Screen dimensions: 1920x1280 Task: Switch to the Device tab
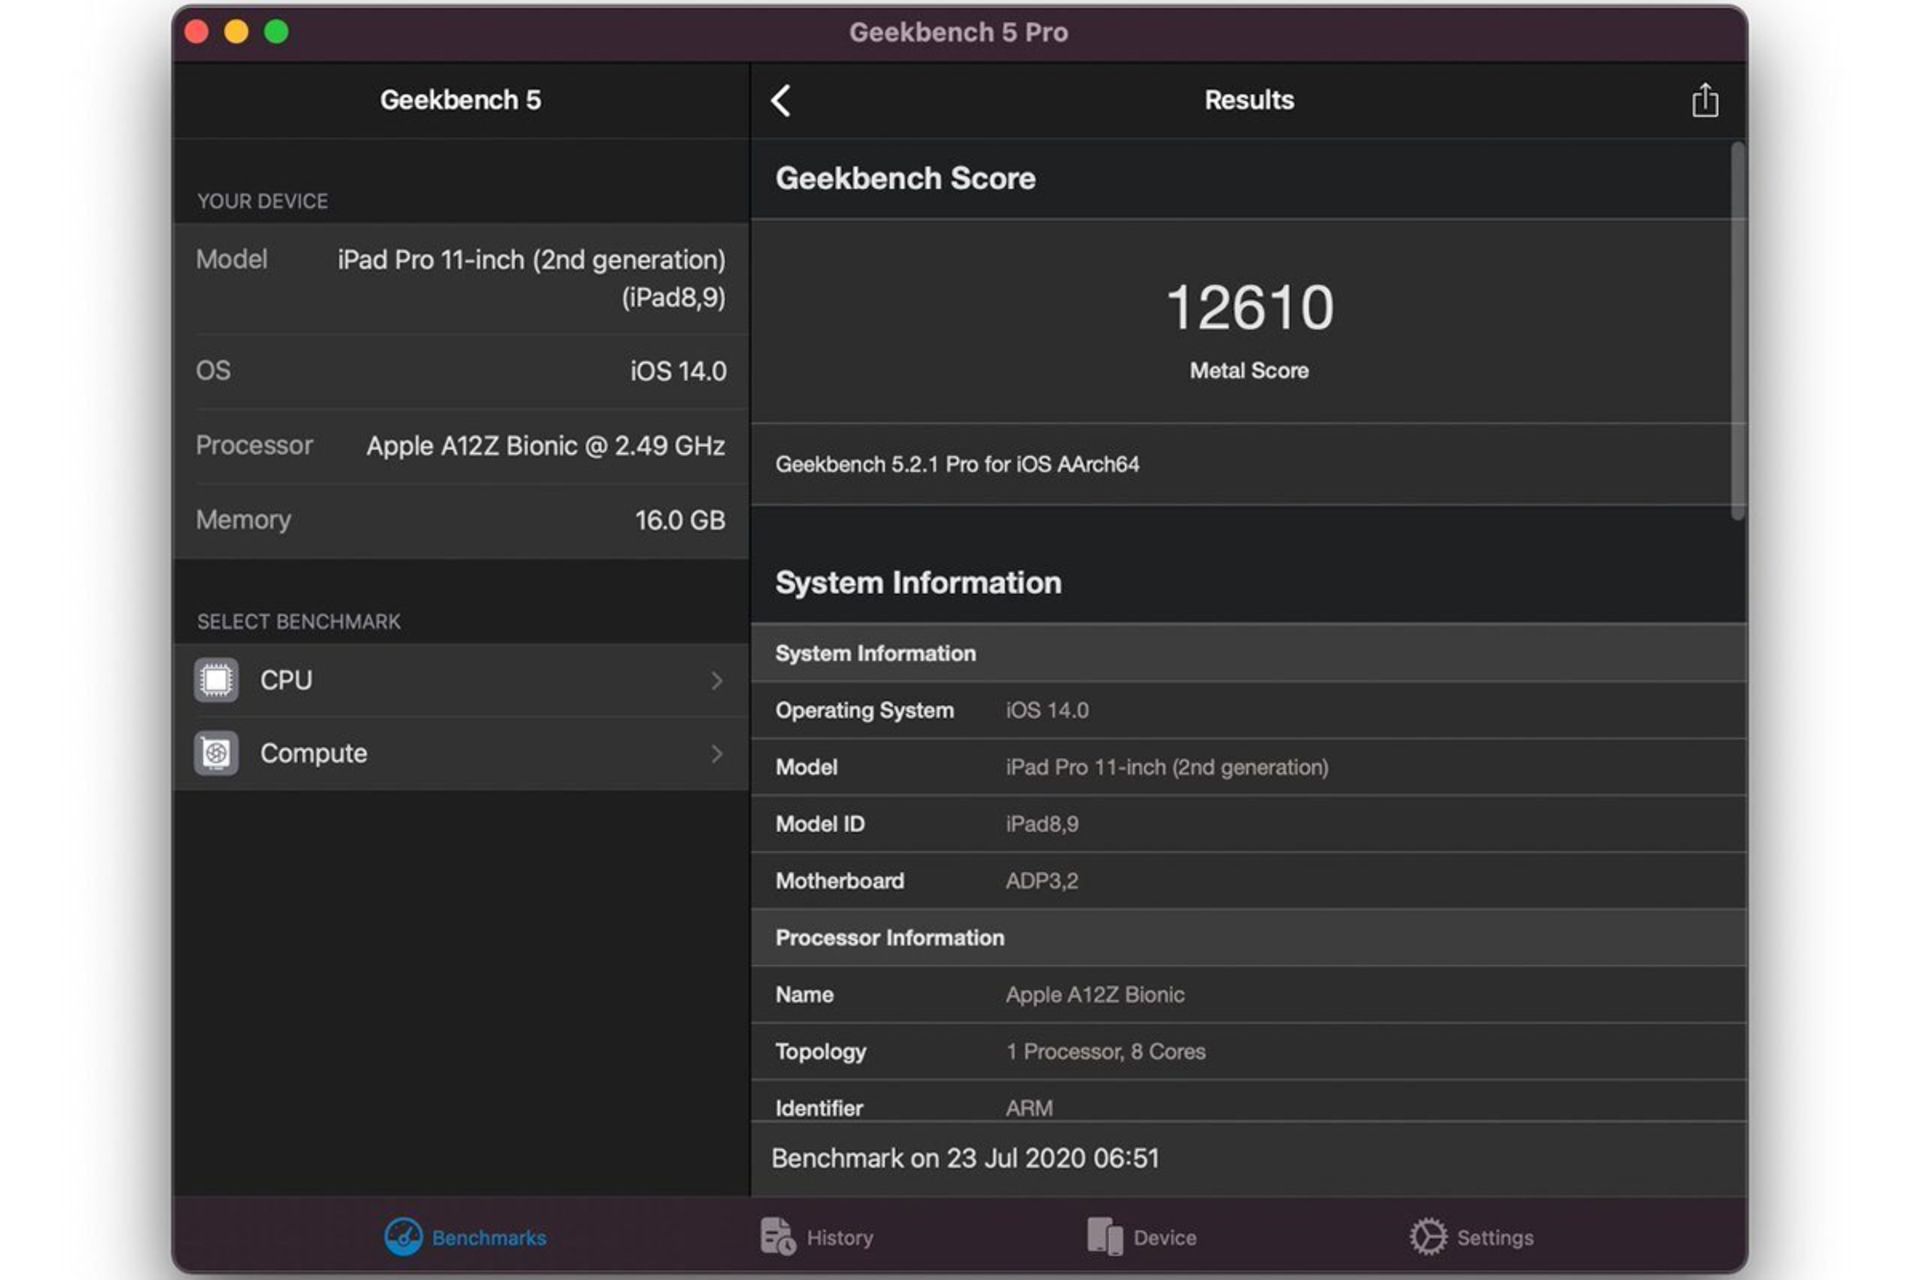click(x=1164, y=1238)
